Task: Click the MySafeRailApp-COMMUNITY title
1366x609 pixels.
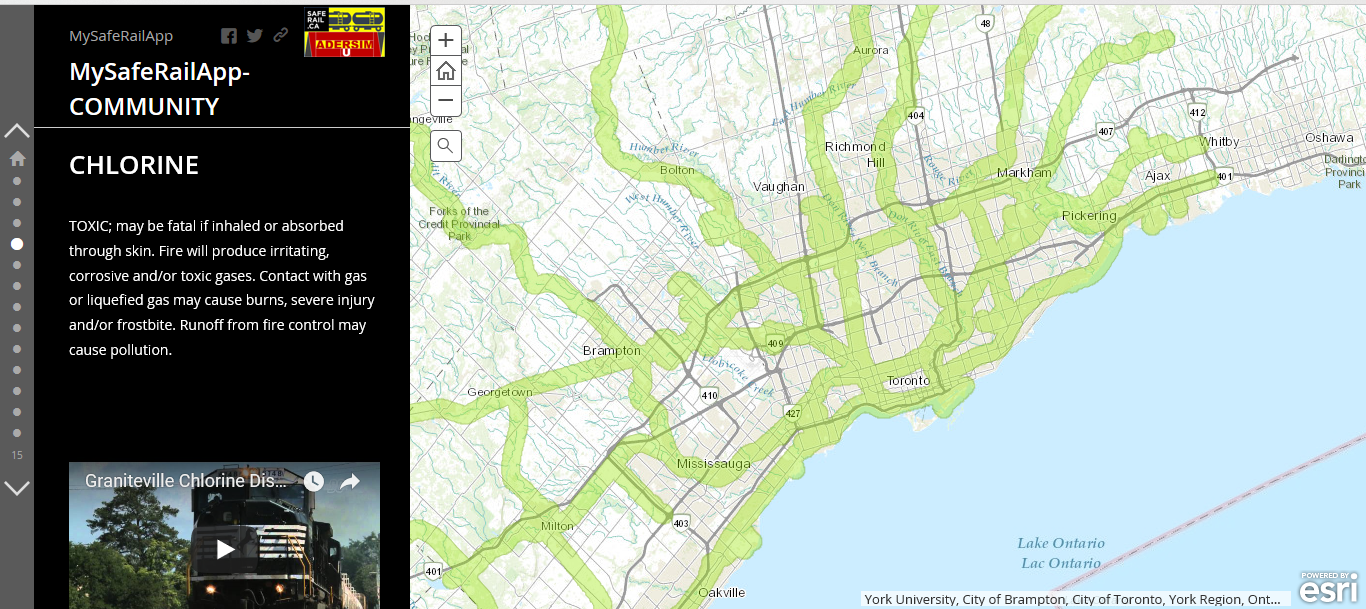Action: [159, 89]
